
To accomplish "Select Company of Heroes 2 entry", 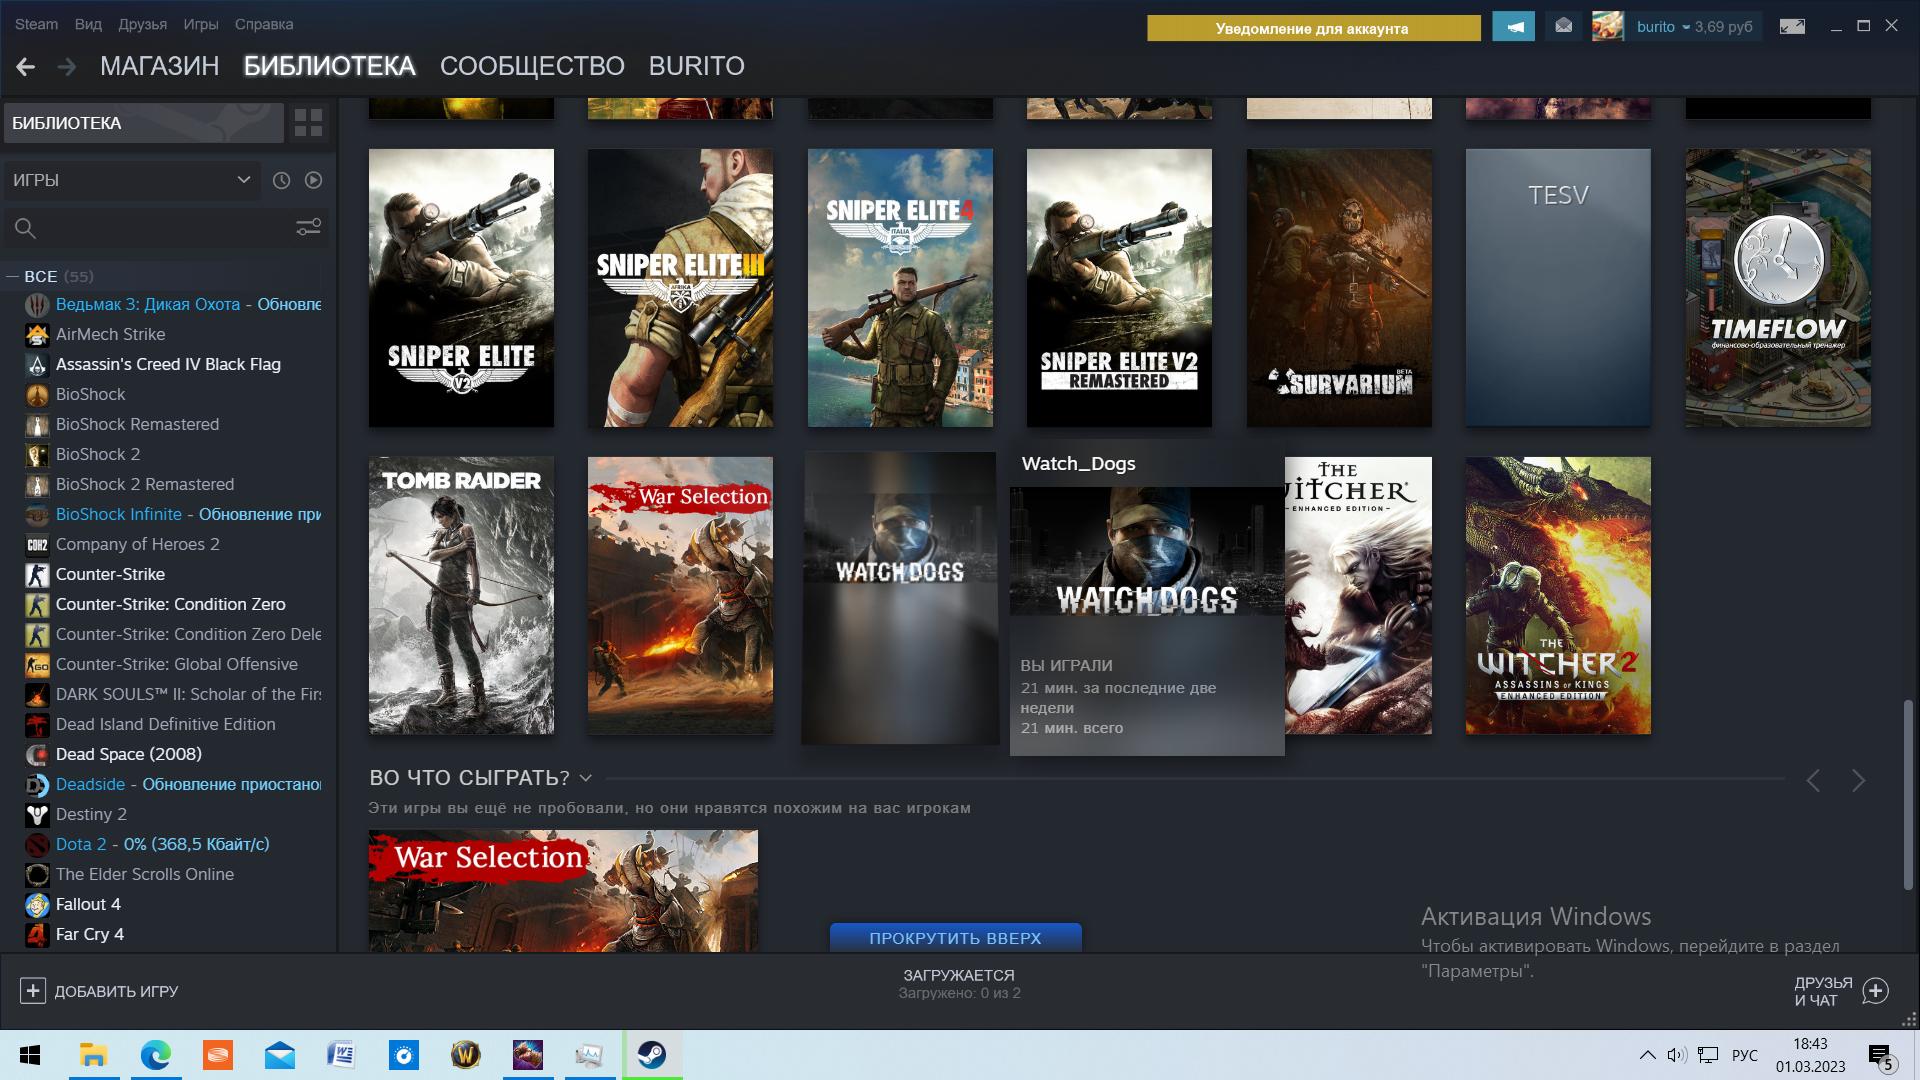I will tap(138, 545).
